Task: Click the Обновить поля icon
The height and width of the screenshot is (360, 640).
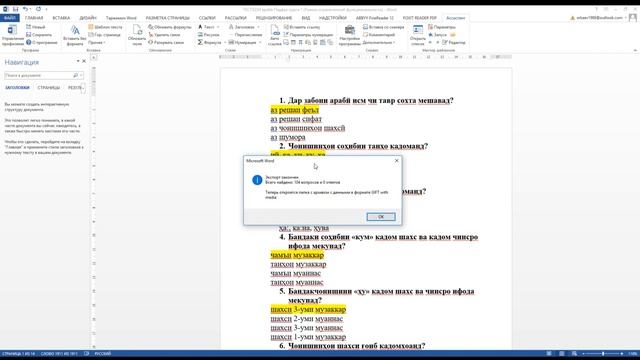Action: (137, 35)
